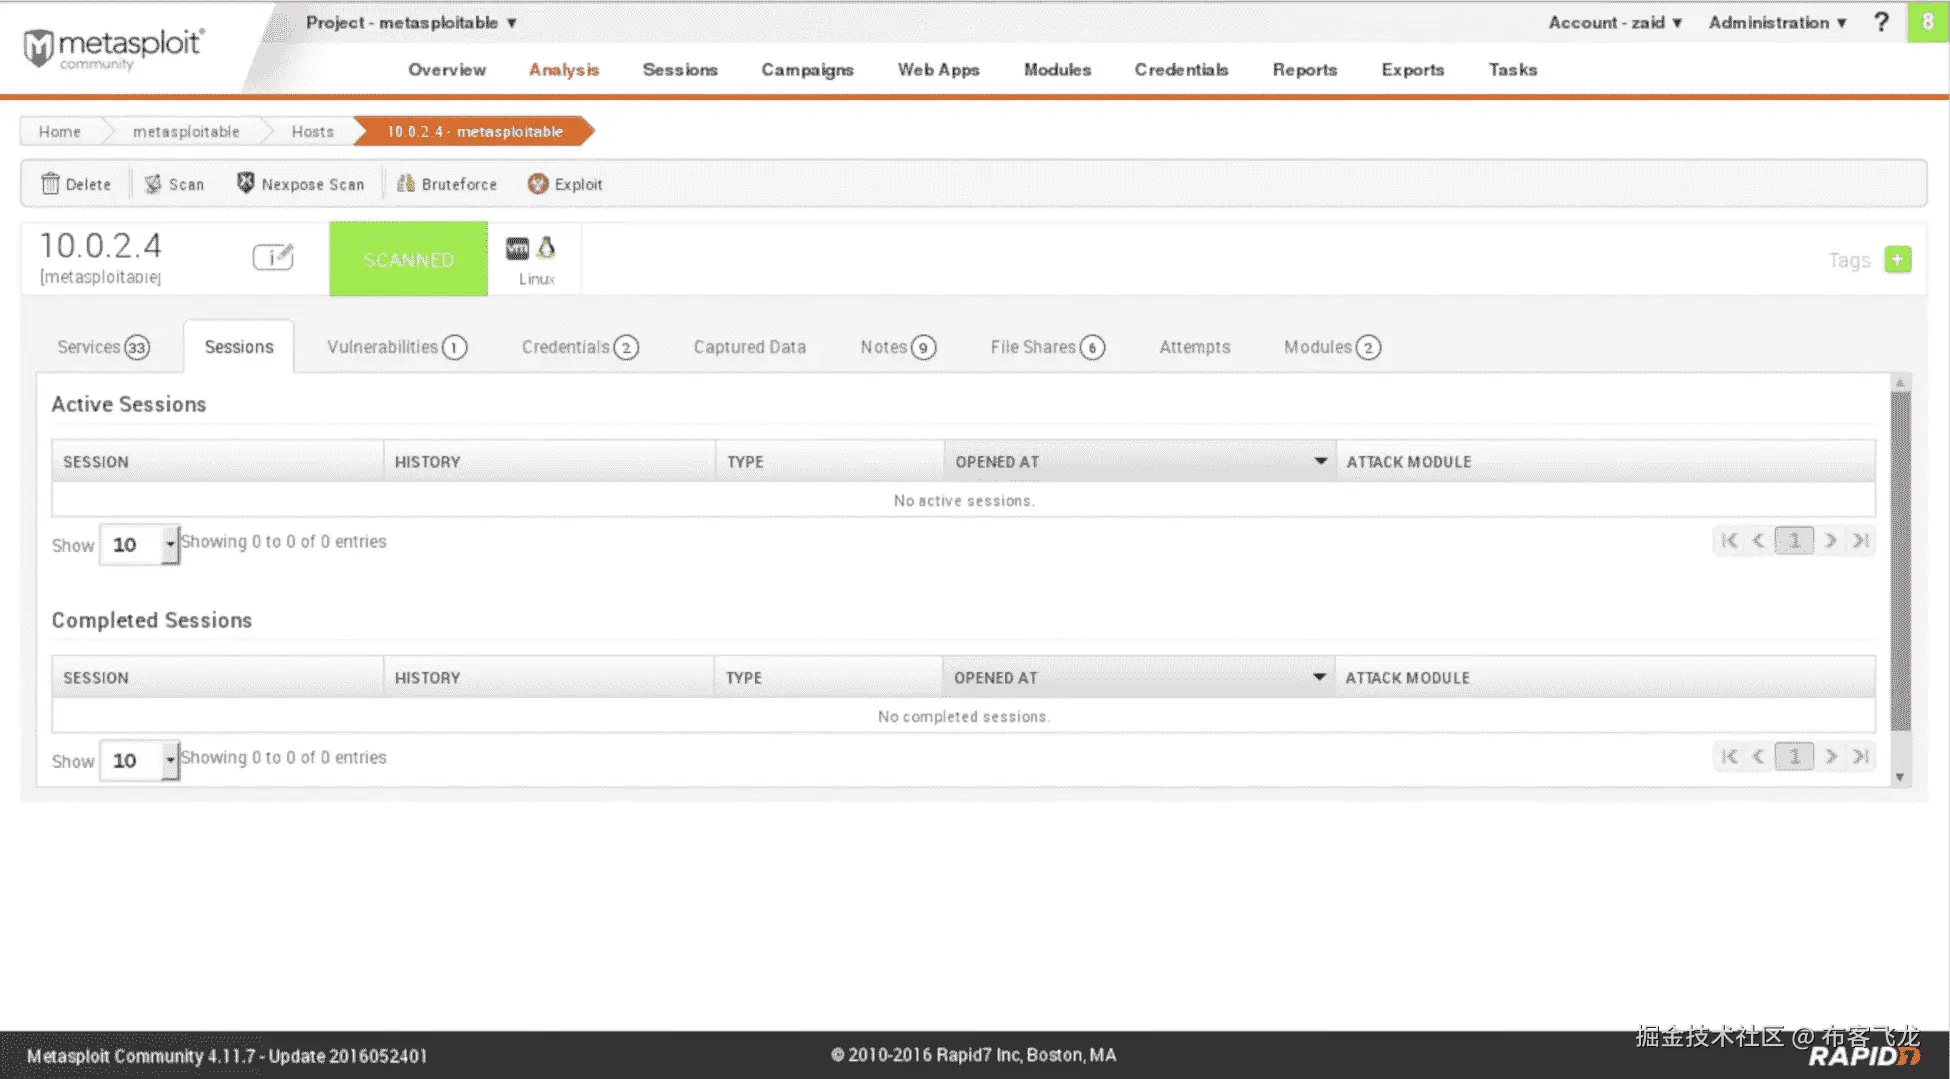Switch to the Captured Data tab
This screenshot has width=1950, height=1079.
(x=749, y=347)
